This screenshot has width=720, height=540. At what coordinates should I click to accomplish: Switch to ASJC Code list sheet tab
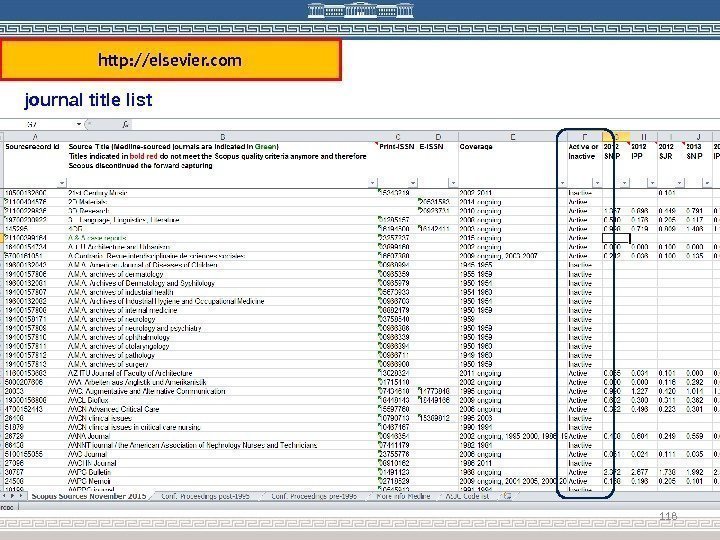coord(467,496)
